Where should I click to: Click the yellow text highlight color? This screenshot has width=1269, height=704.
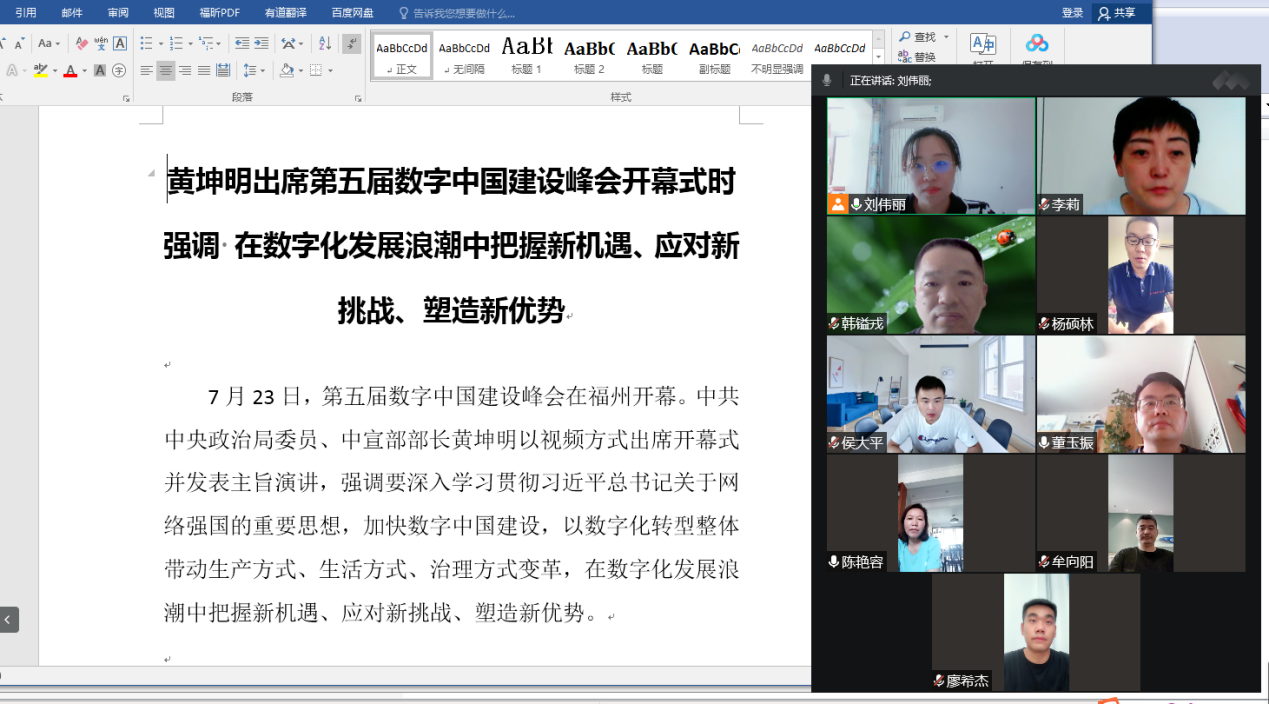coord(40,71)
